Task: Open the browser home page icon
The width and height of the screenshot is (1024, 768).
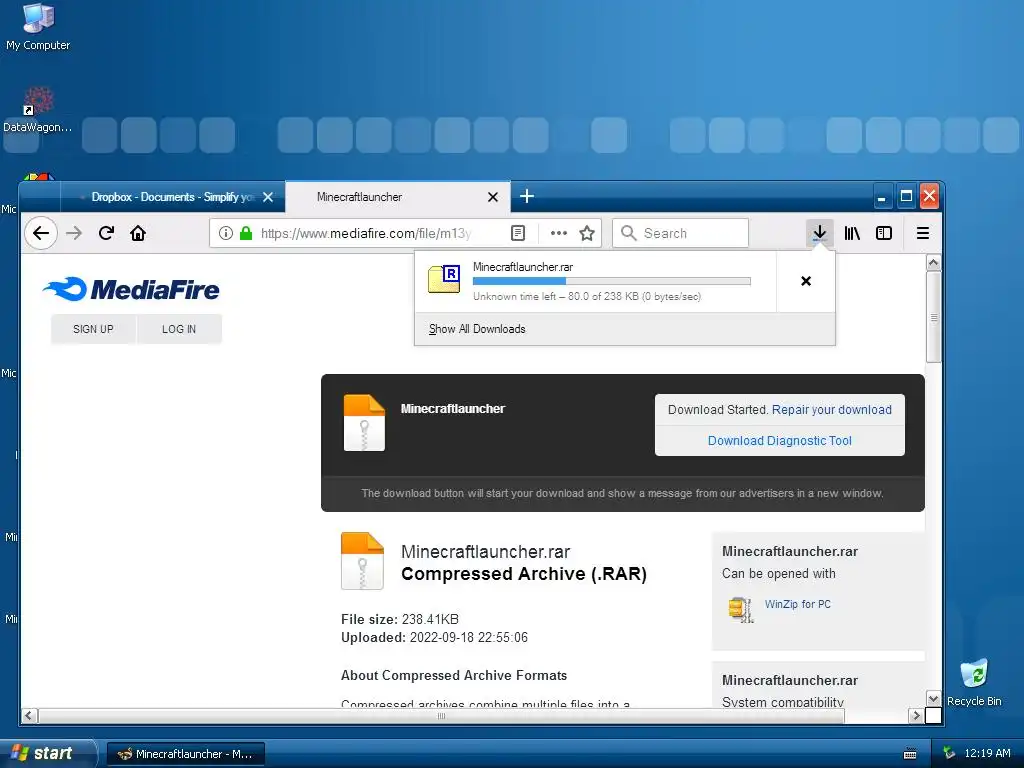Action: point(138,233)
